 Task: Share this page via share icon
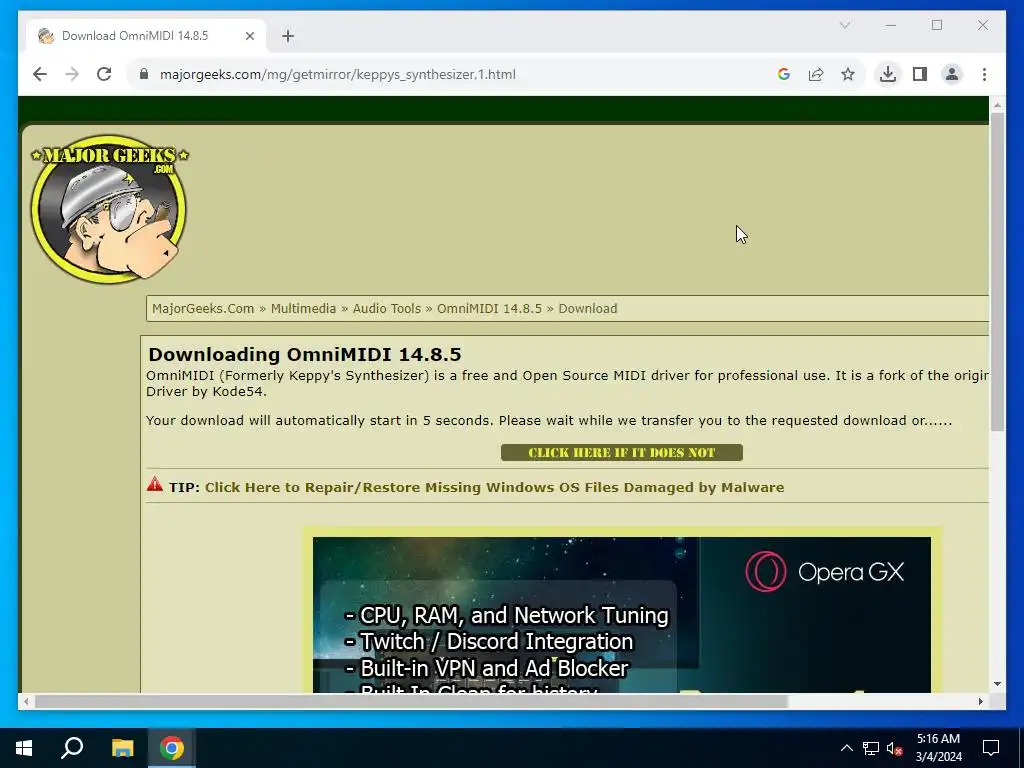click(x=816, y=74)
